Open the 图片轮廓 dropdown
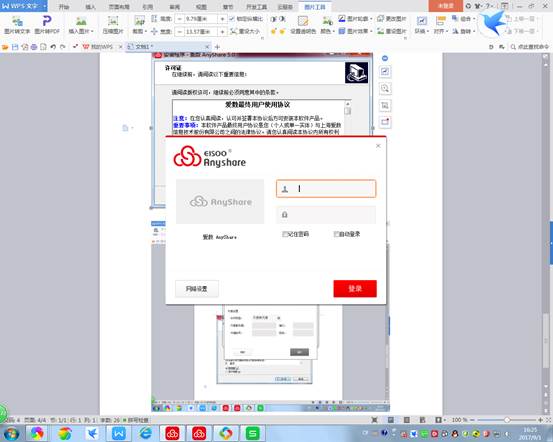553x442 pixels. pyautogui.click(x=371, y=19)
